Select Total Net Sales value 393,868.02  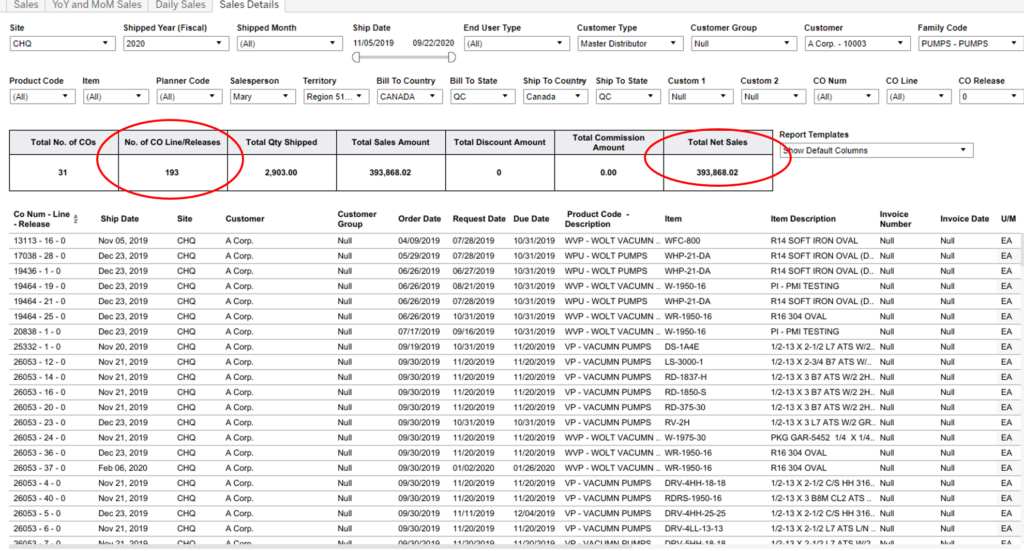point(717,172)
